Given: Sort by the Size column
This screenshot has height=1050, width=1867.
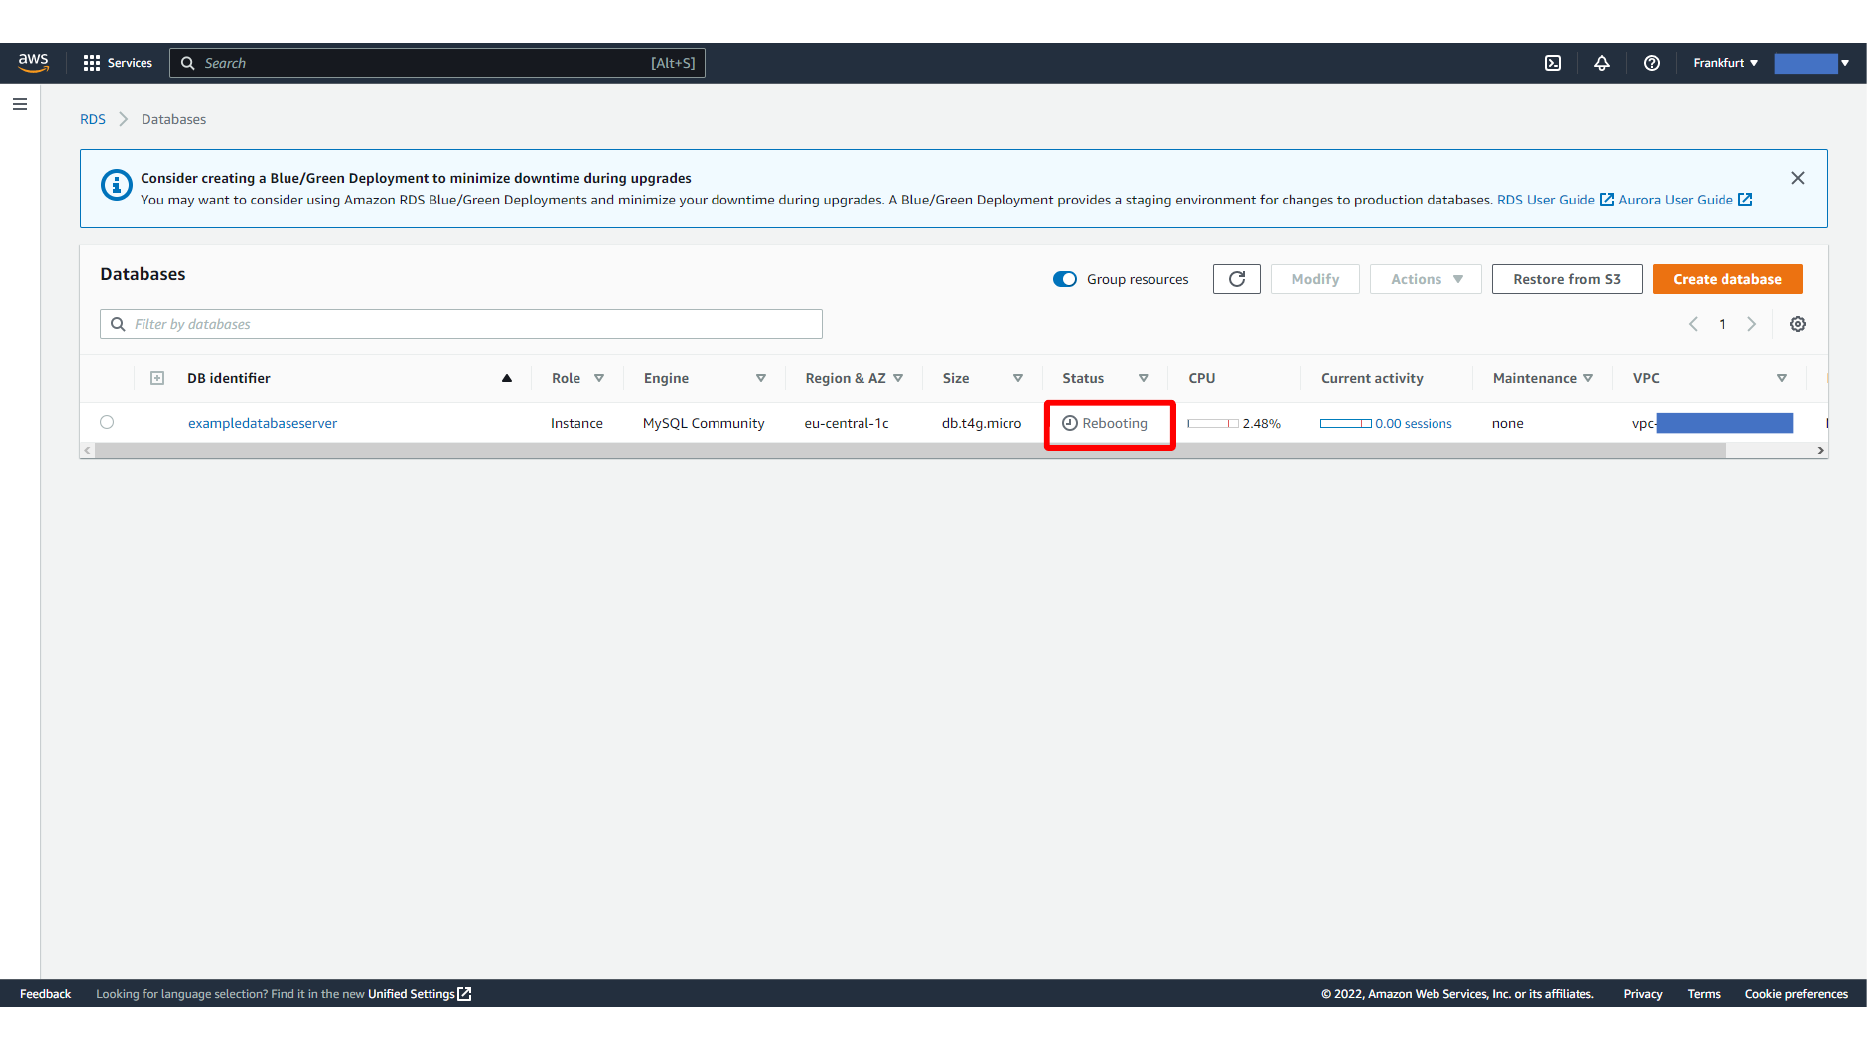Looking at the screenshot, I should click(1017, 378).
